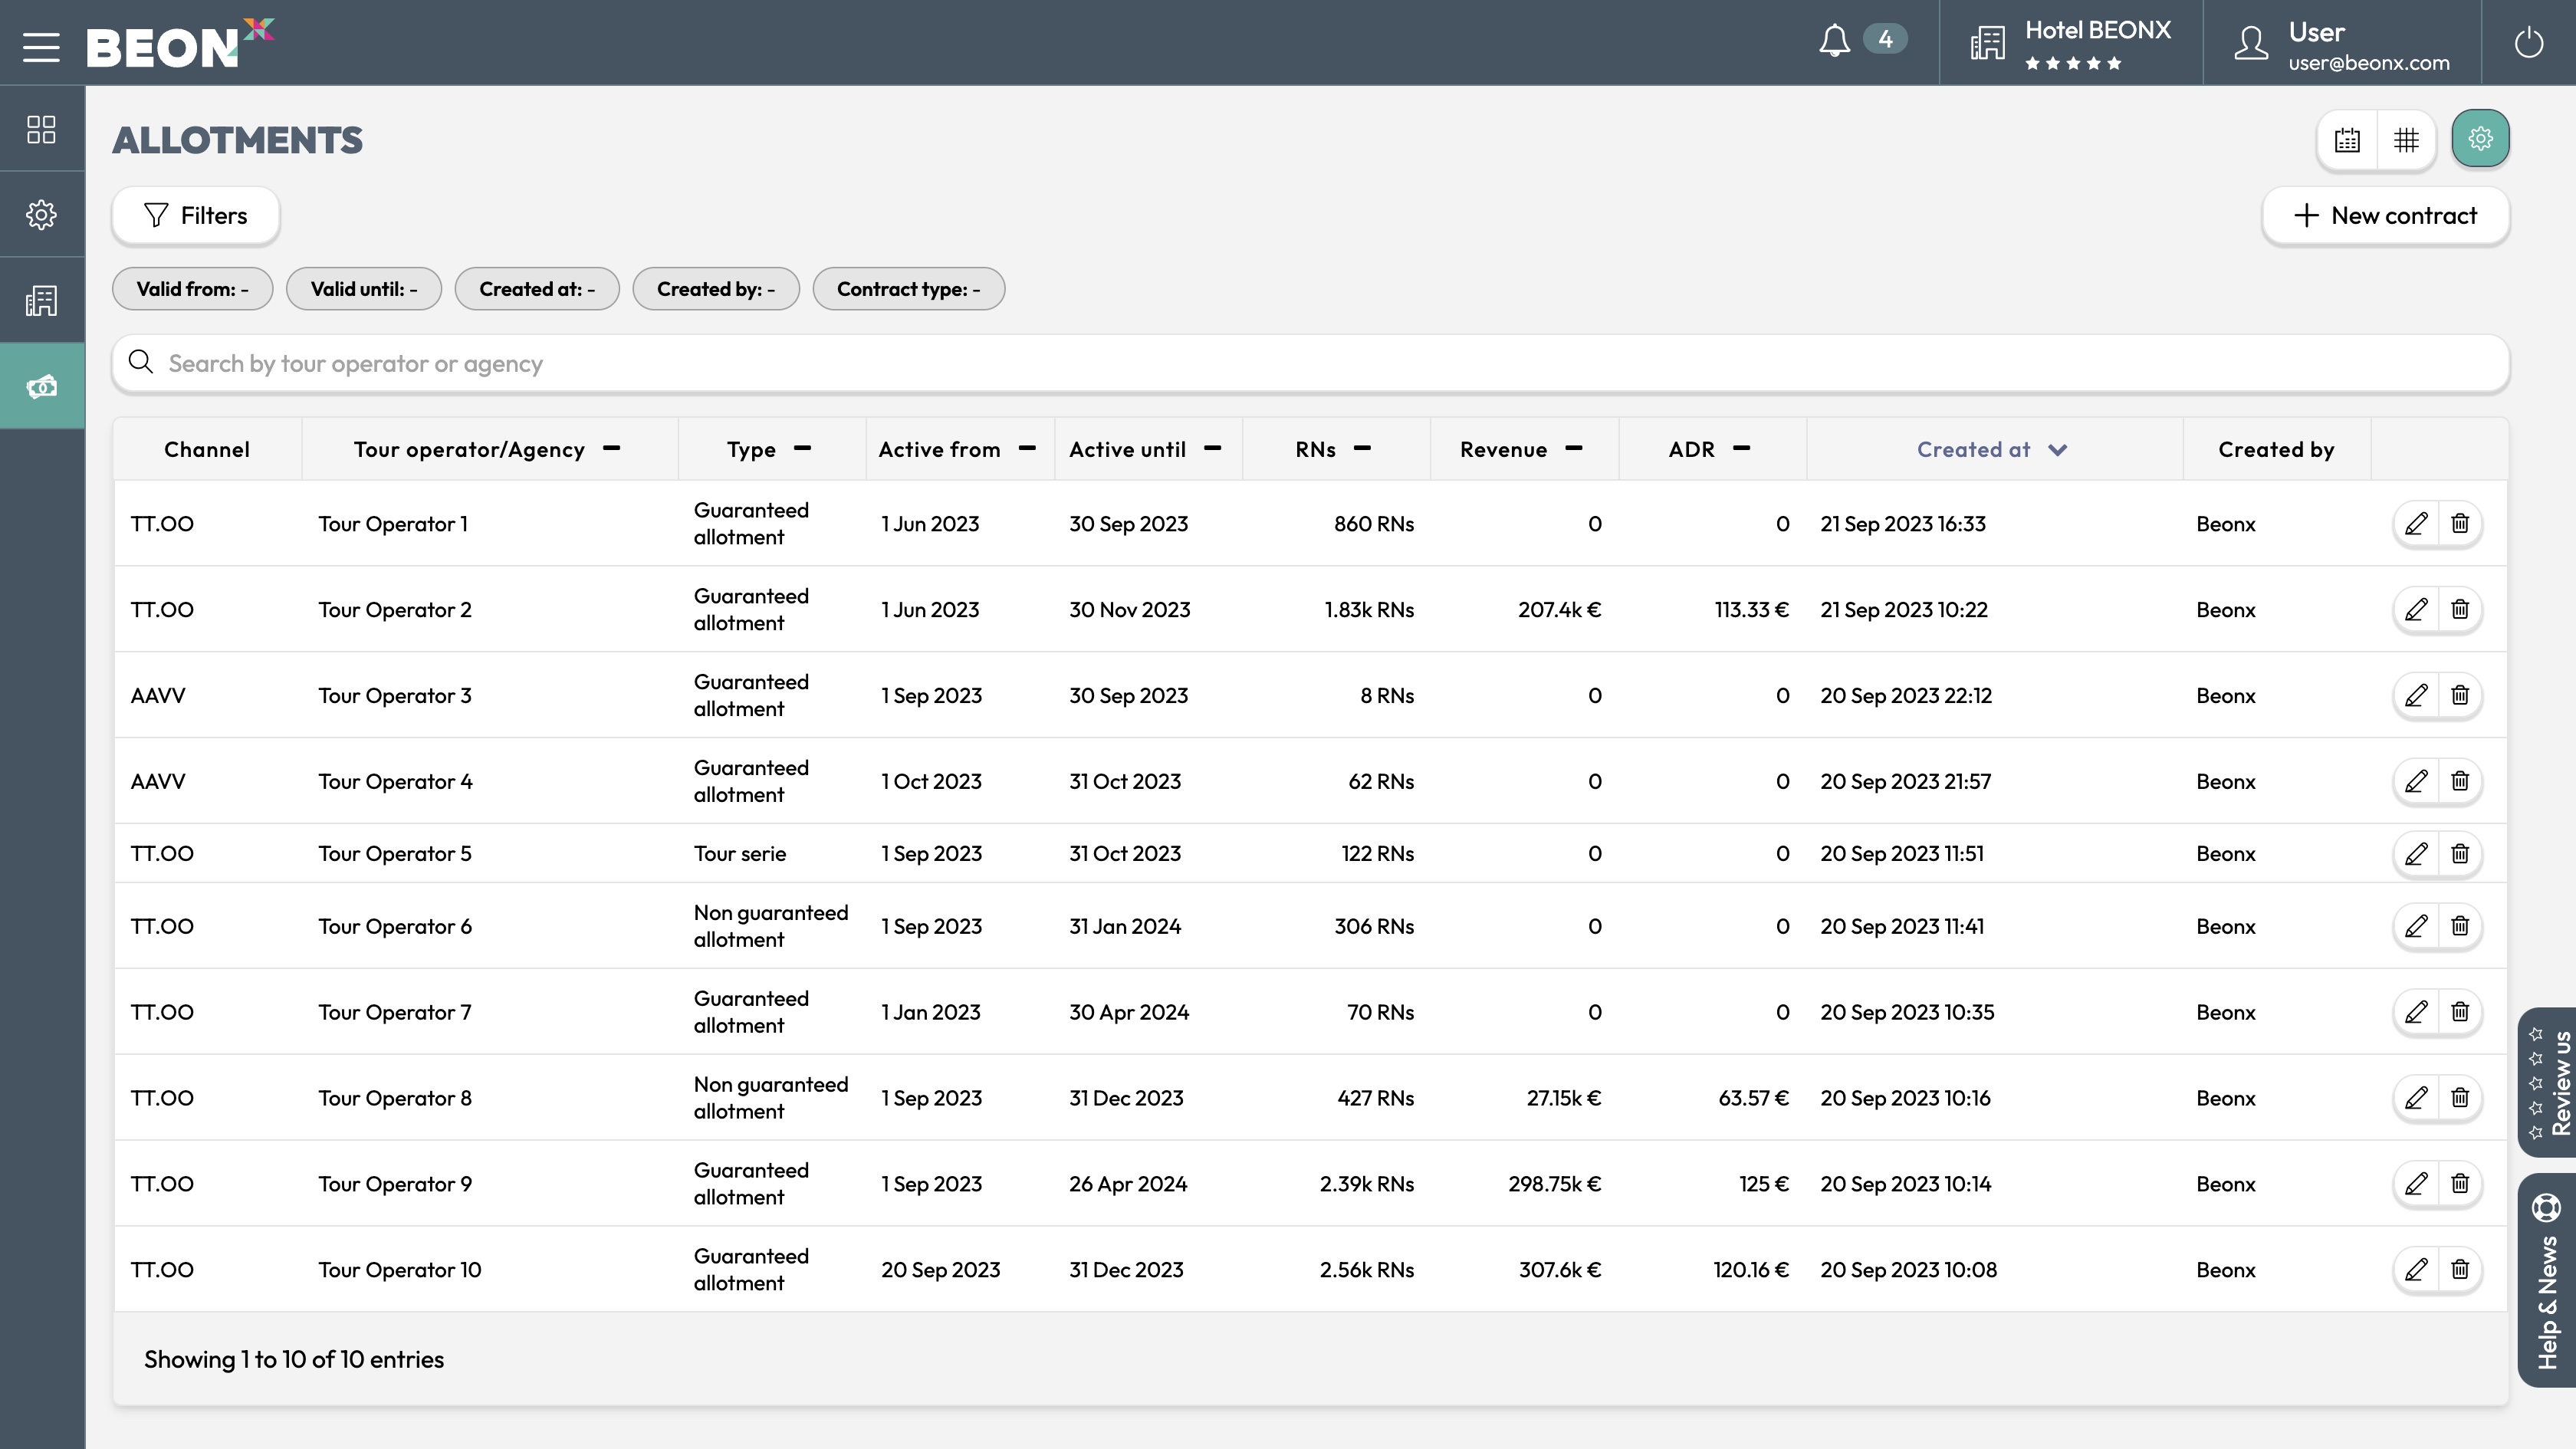
Task: Edit Tour Operator 7 contract
Action: (x=2416, y=1012)
